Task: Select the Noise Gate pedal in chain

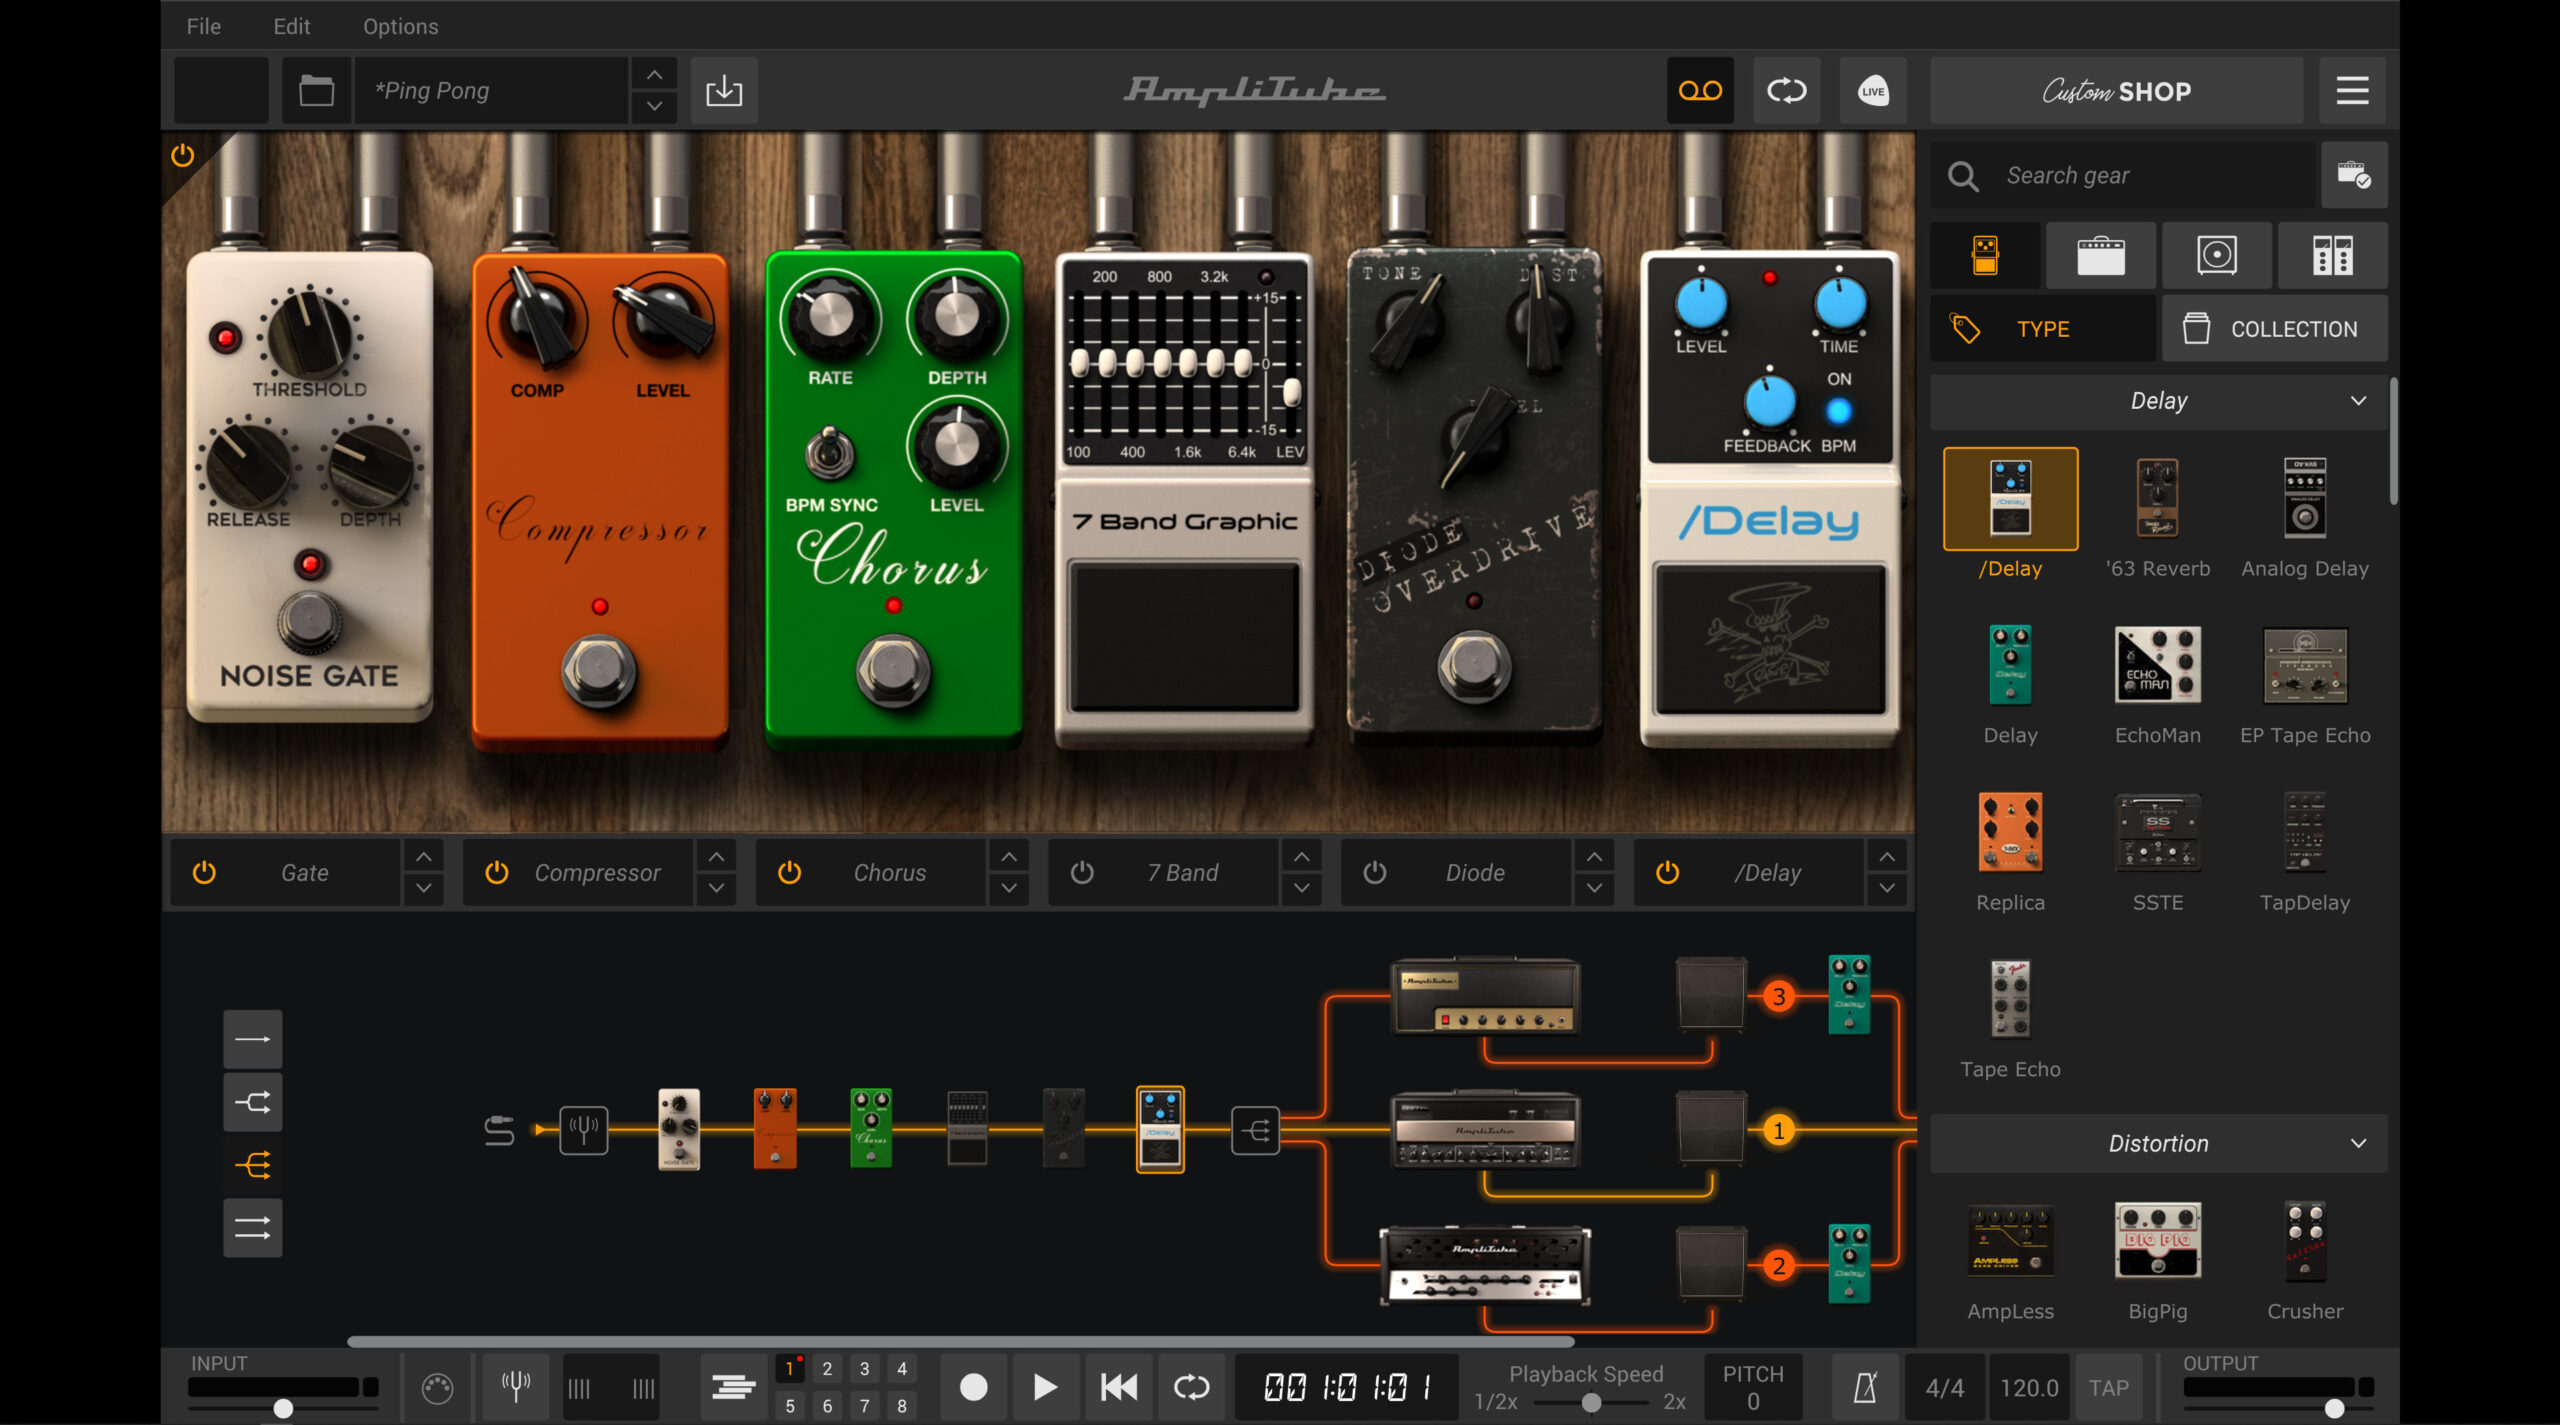Action: [679, 1129]
